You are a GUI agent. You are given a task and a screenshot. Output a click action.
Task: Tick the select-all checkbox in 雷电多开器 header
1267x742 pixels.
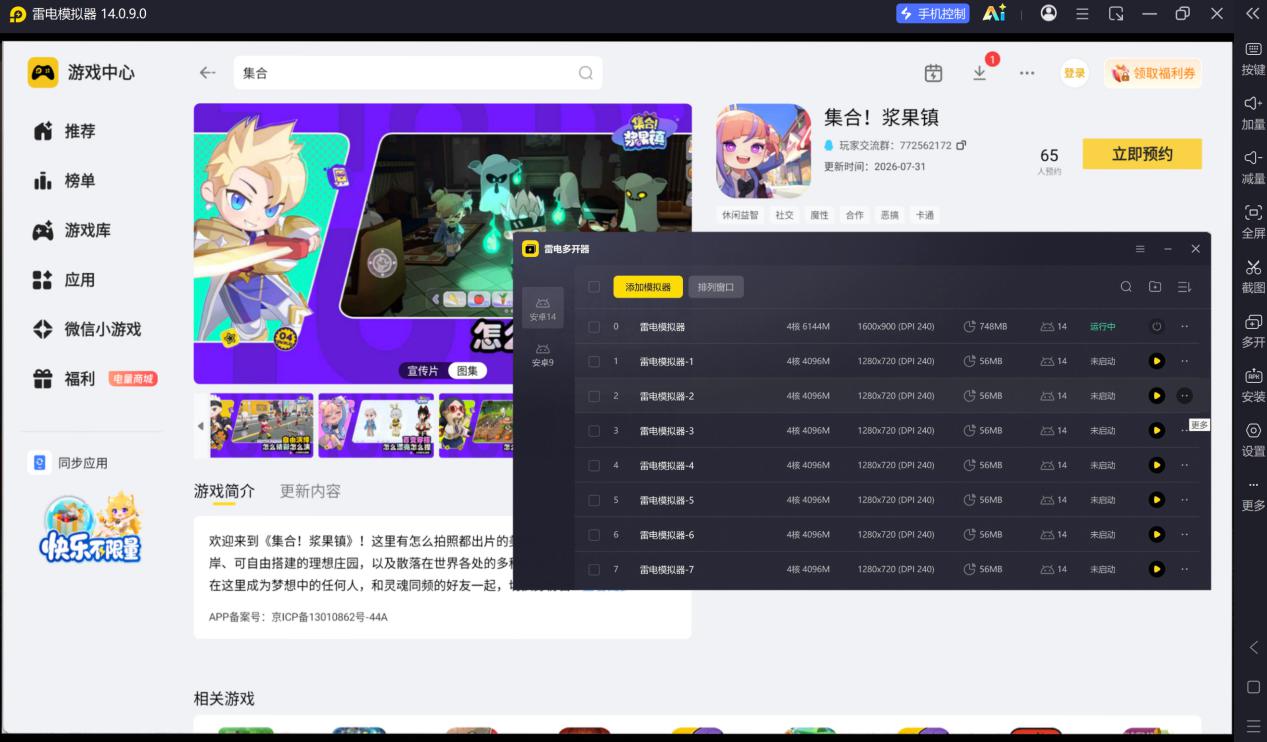pos(594,287)
